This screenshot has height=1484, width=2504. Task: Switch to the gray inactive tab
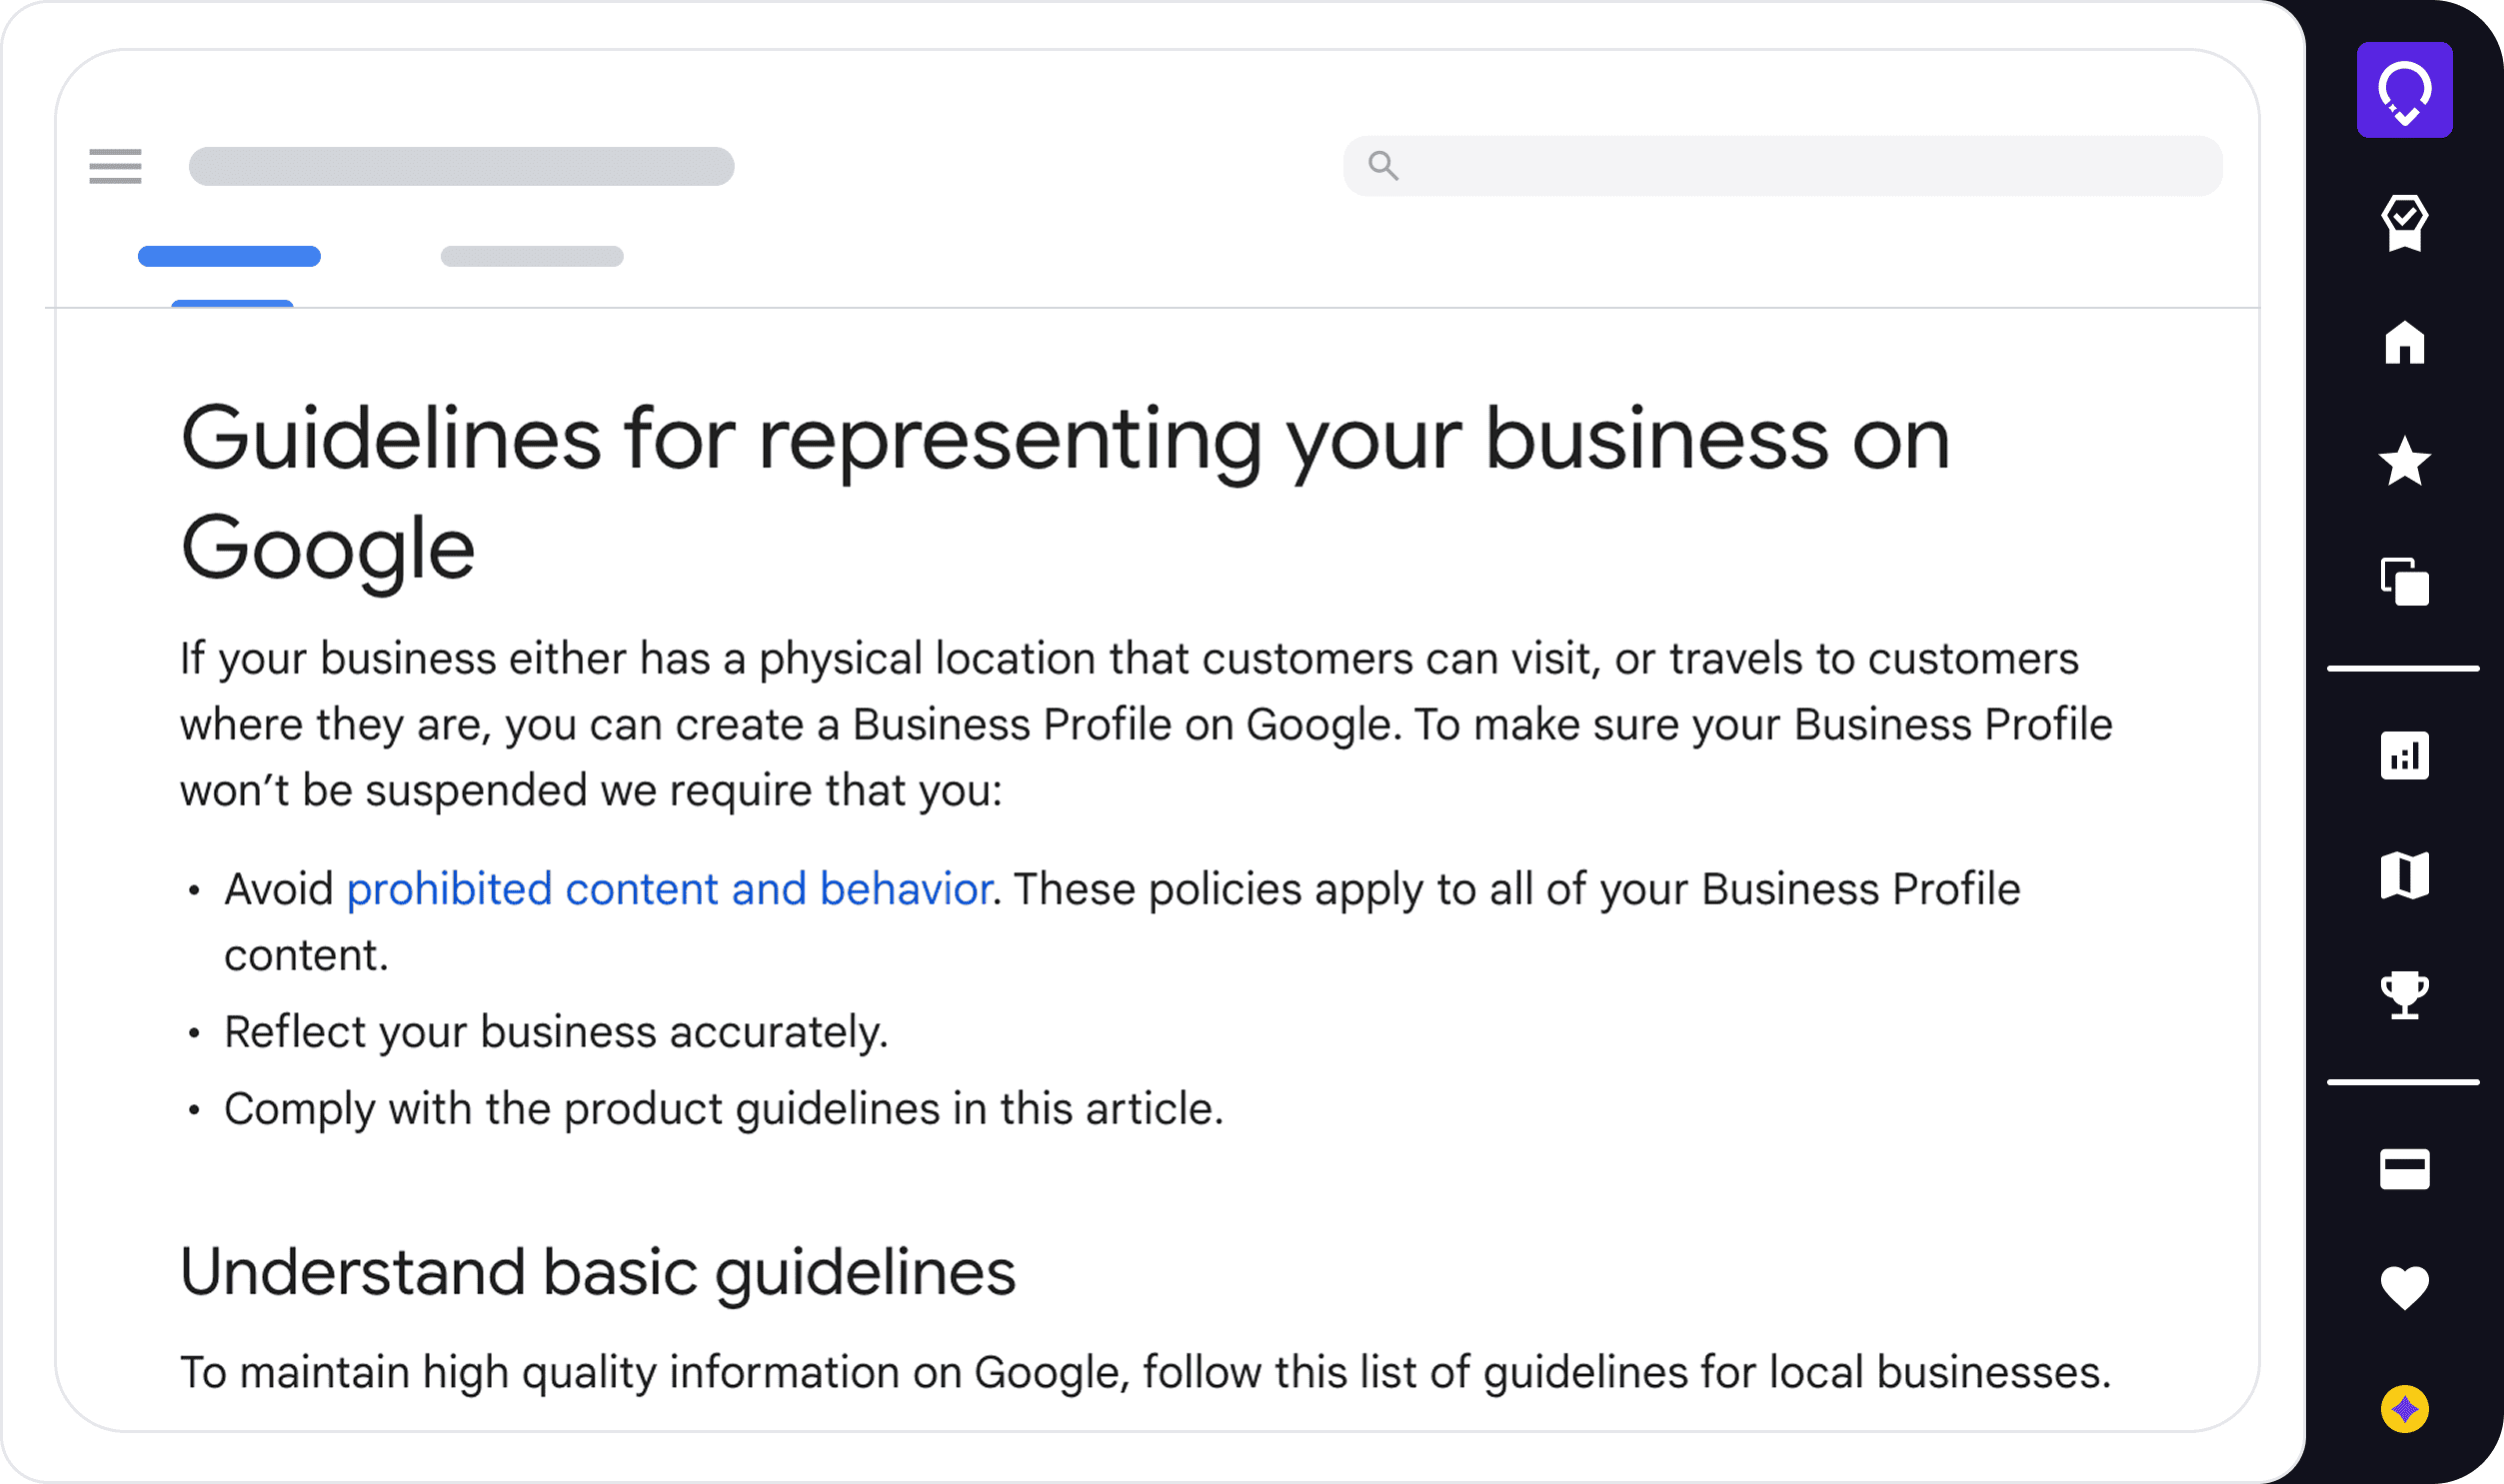coord(532,257)
